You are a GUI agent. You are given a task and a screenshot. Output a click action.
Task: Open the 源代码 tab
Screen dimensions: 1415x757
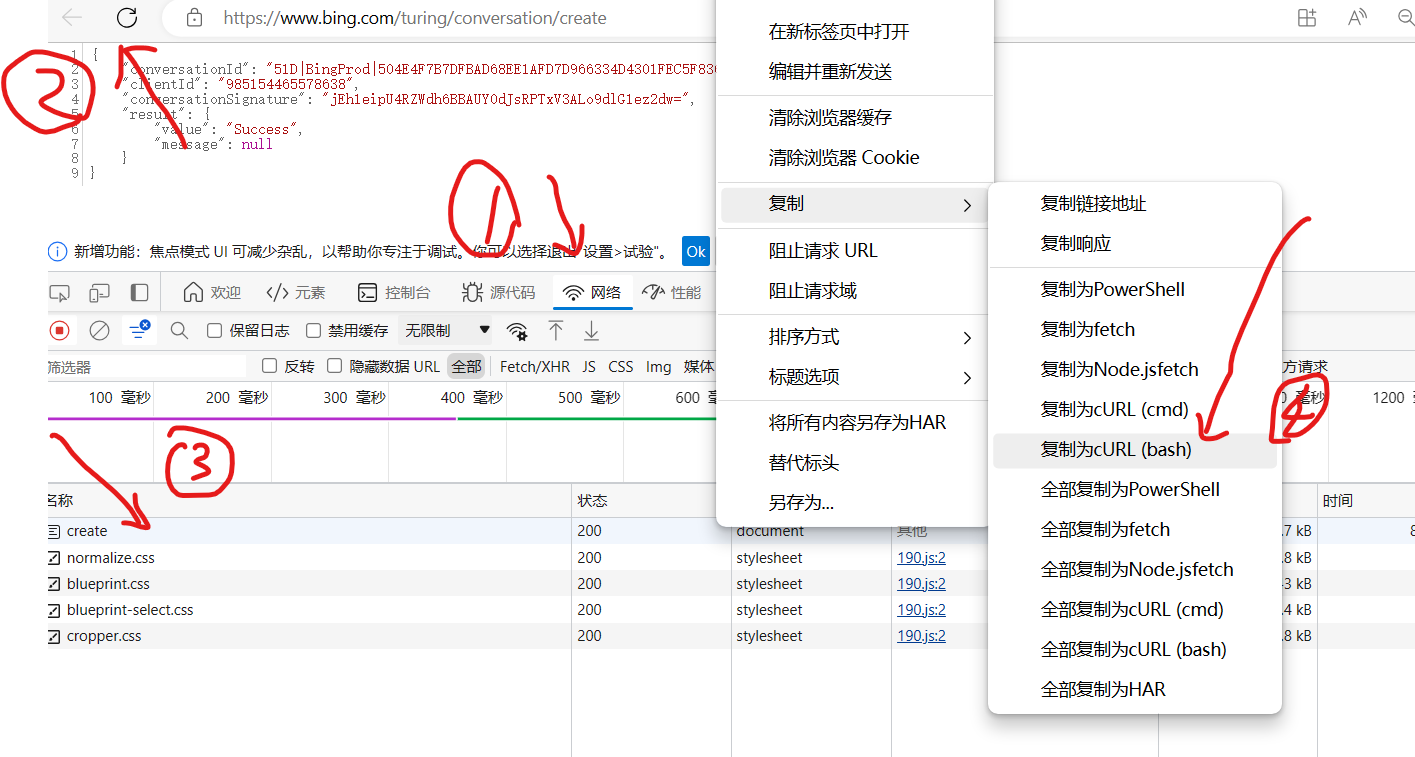pyautogui.click(x=499, y=293)
